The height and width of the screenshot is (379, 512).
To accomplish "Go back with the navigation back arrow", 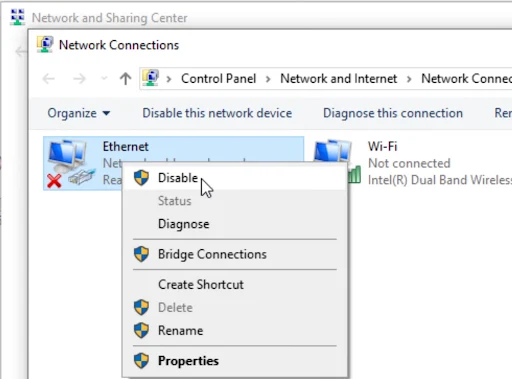I will pyautogui.click(x=49, y=79).
